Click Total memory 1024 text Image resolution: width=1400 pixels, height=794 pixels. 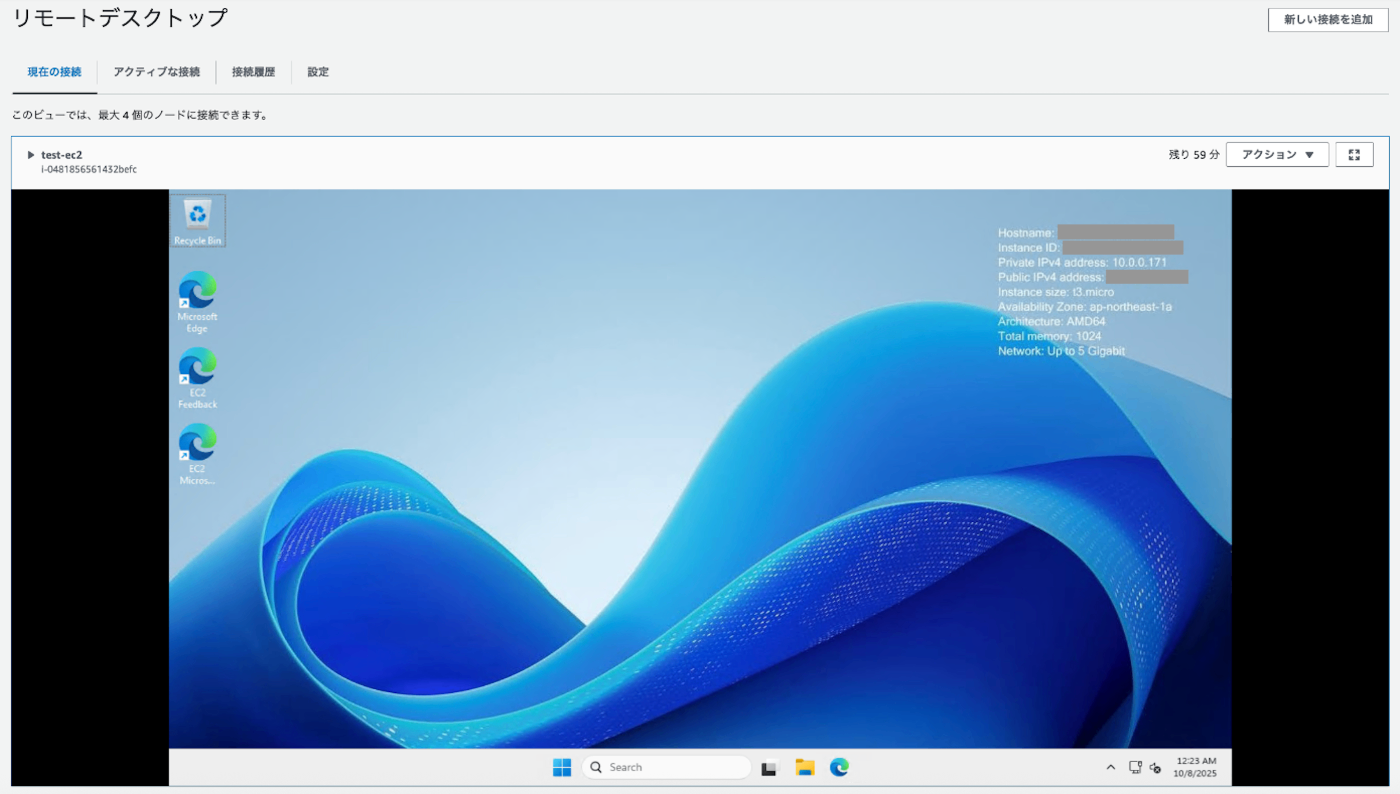pos(1049,336)
